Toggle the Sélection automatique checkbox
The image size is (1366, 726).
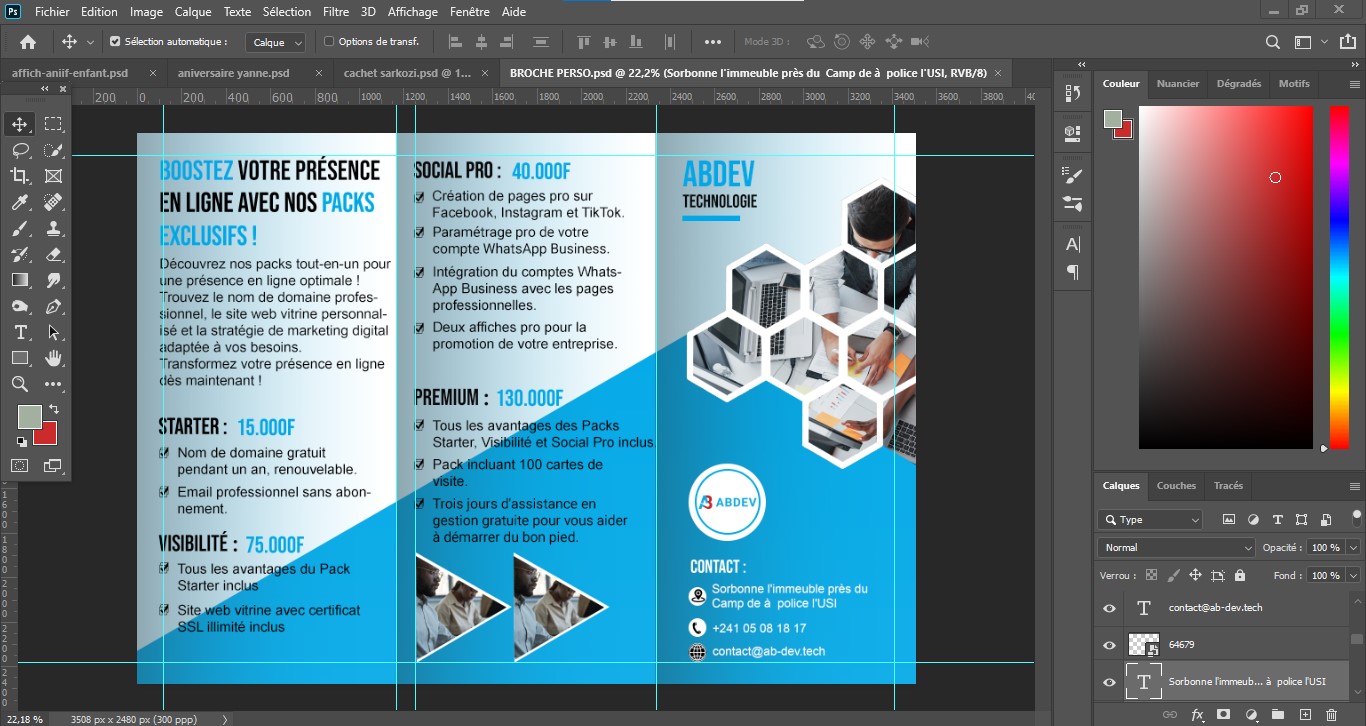(115, 42)
